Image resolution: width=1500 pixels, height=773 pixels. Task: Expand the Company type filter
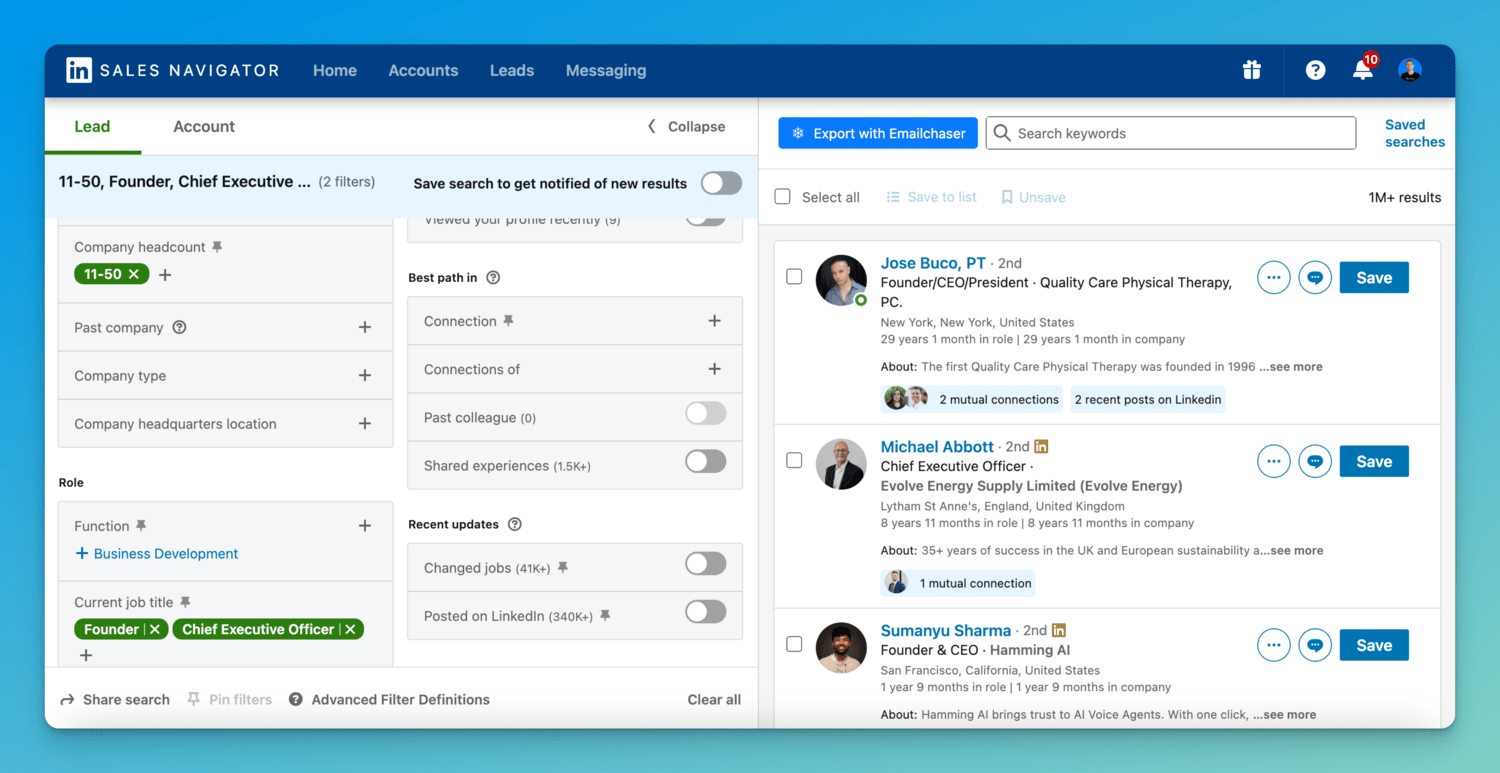(365, 375)
